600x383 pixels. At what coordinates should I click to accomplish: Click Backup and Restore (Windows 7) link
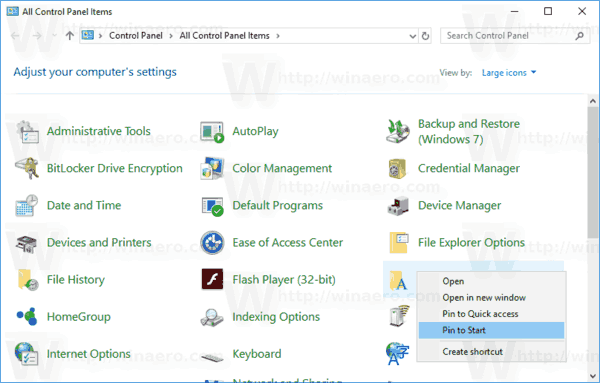pos(469,132)
